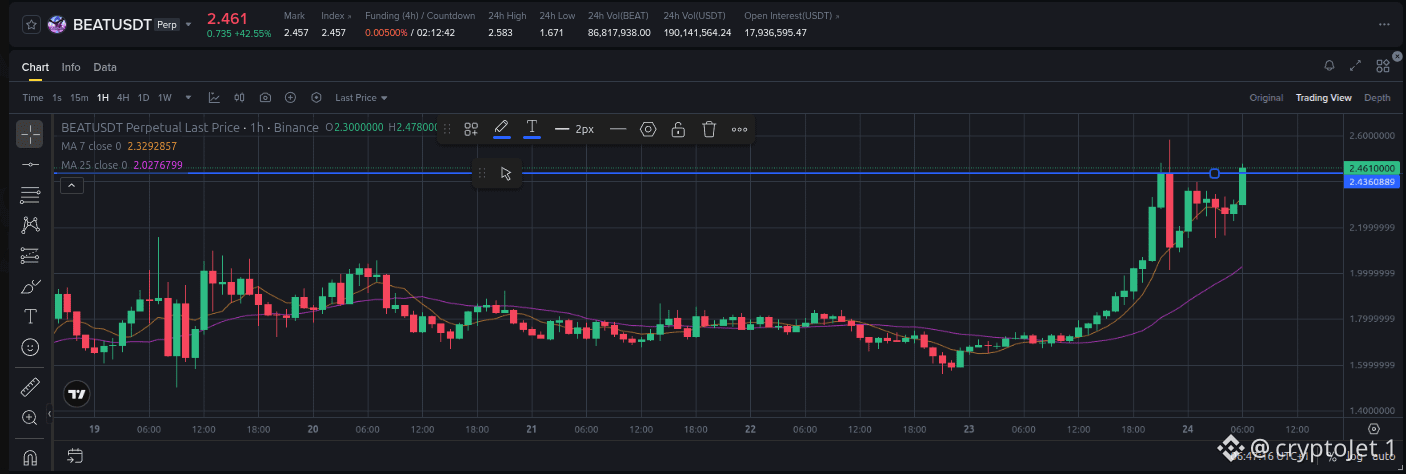This screenshot has width=1406, height=474.
Task: Select Depth chart view
Action: point(1377,97)
